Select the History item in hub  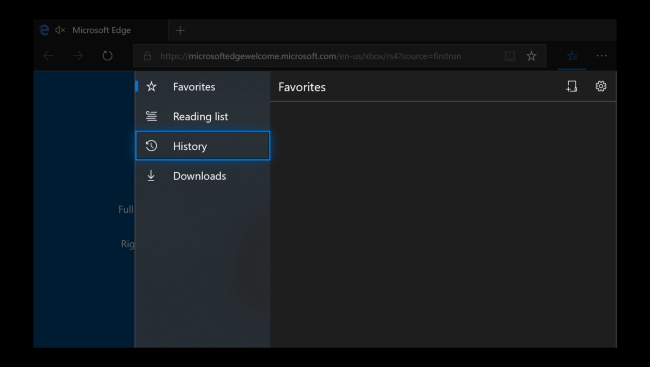click(202, 146)
